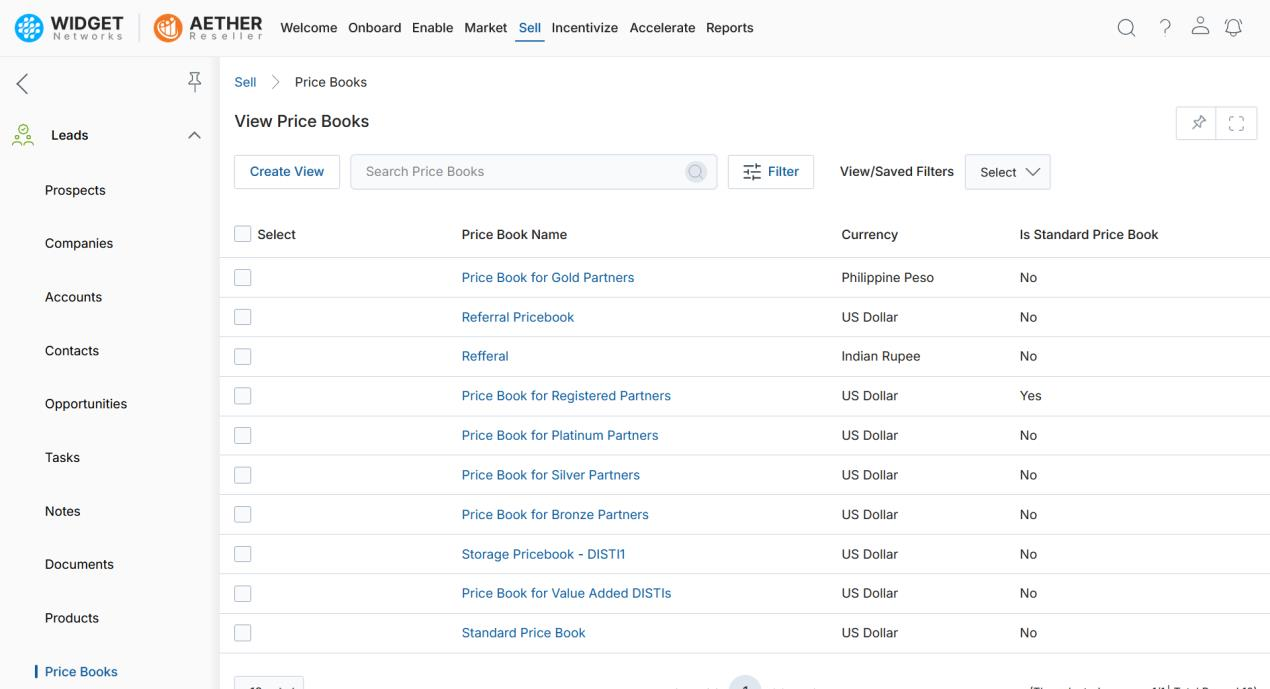Click the Currency column header
Image resolution: width=1270 pixels, height=689 pixels.
coord(870,235)
